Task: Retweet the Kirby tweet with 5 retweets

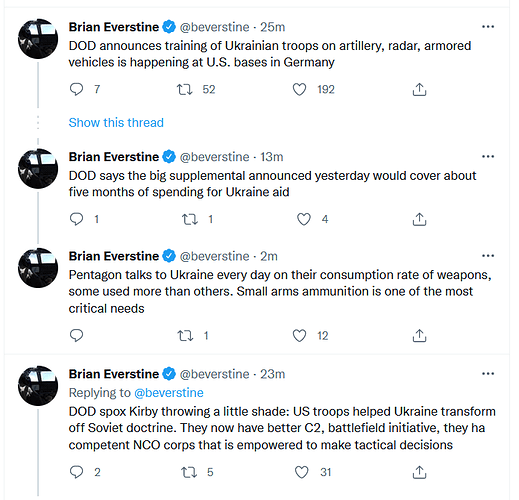Action: point(189,472)
